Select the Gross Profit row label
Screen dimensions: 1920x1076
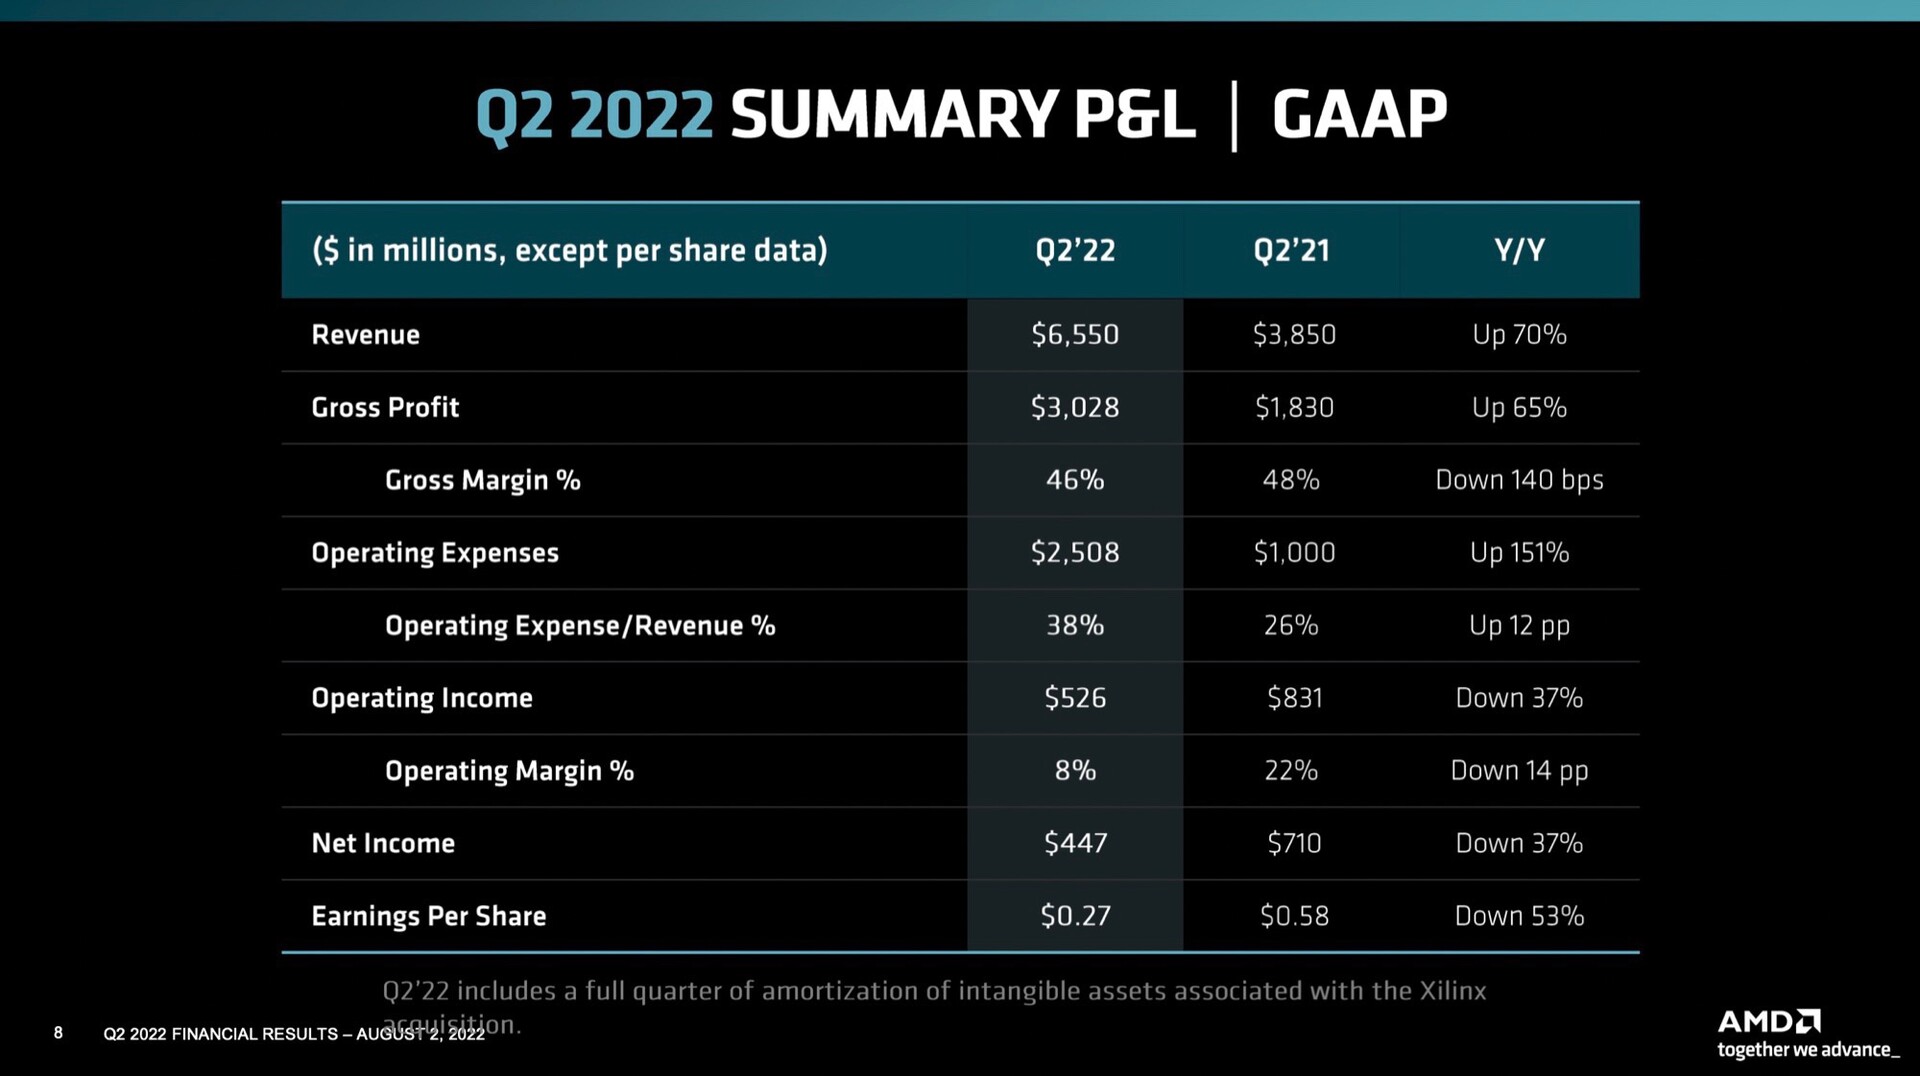pos(385,408)
